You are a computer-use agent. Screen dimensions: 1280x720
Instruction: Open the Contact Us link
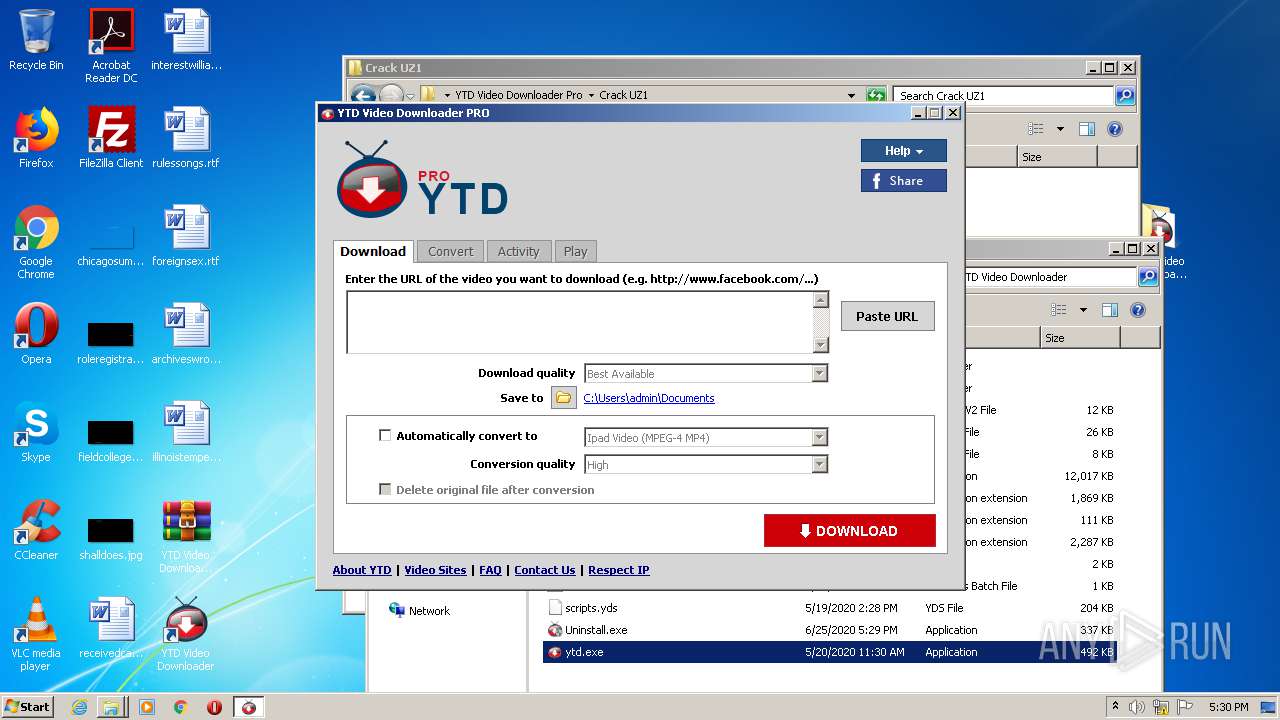pyautogui.click(x=545, y=570)
